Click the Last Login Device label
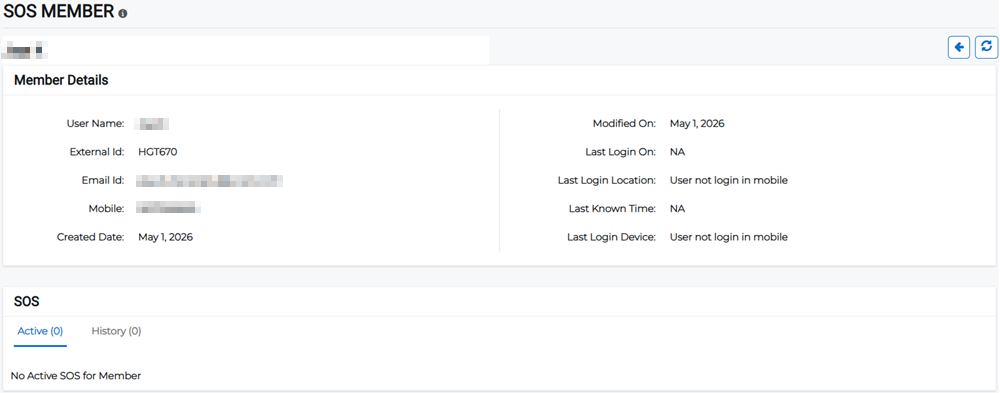Screen dimensions: 1000x393 coord(612,237)
